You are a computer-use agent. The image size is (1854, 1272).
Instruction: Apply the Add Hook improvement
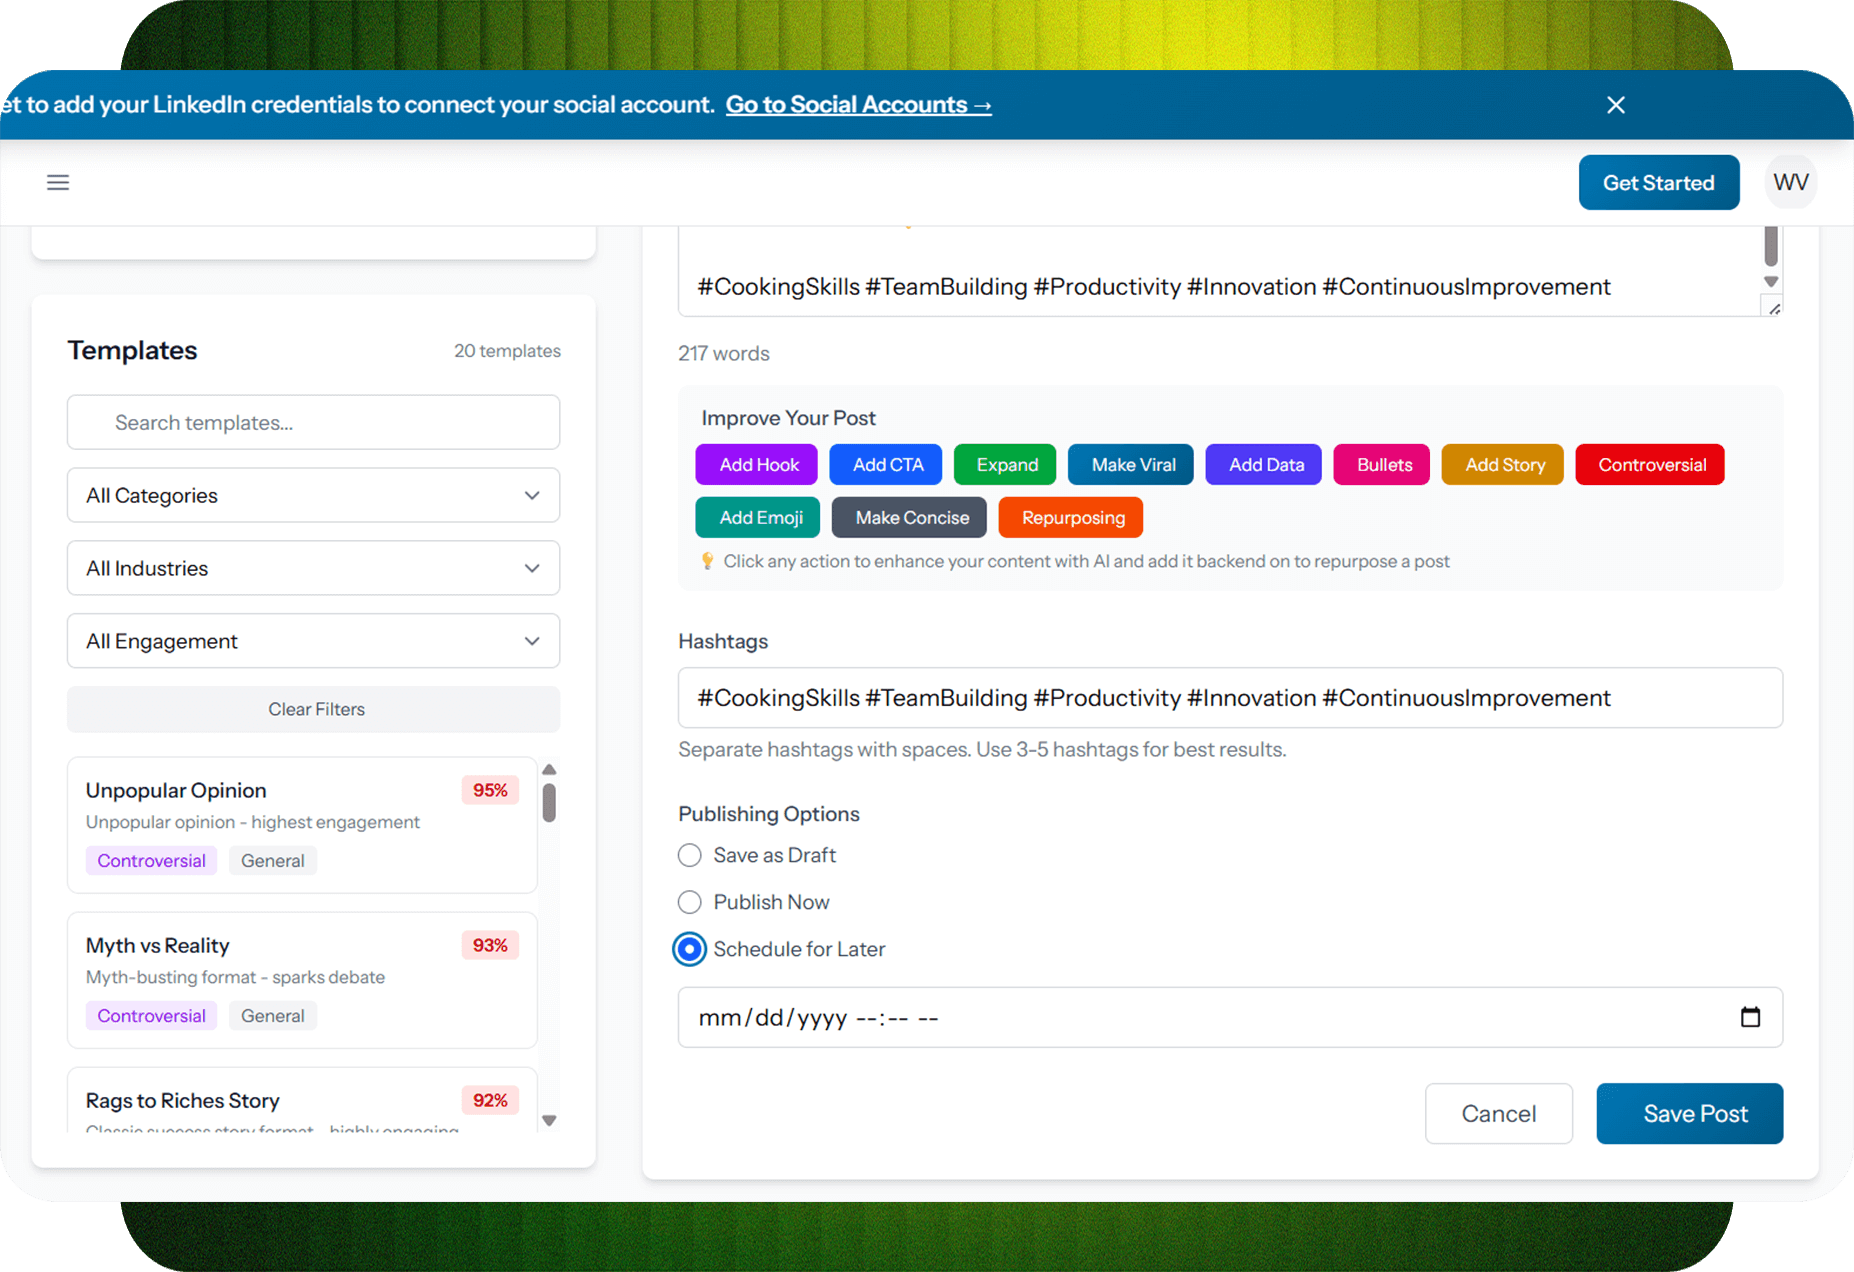[x=758, y=465]
